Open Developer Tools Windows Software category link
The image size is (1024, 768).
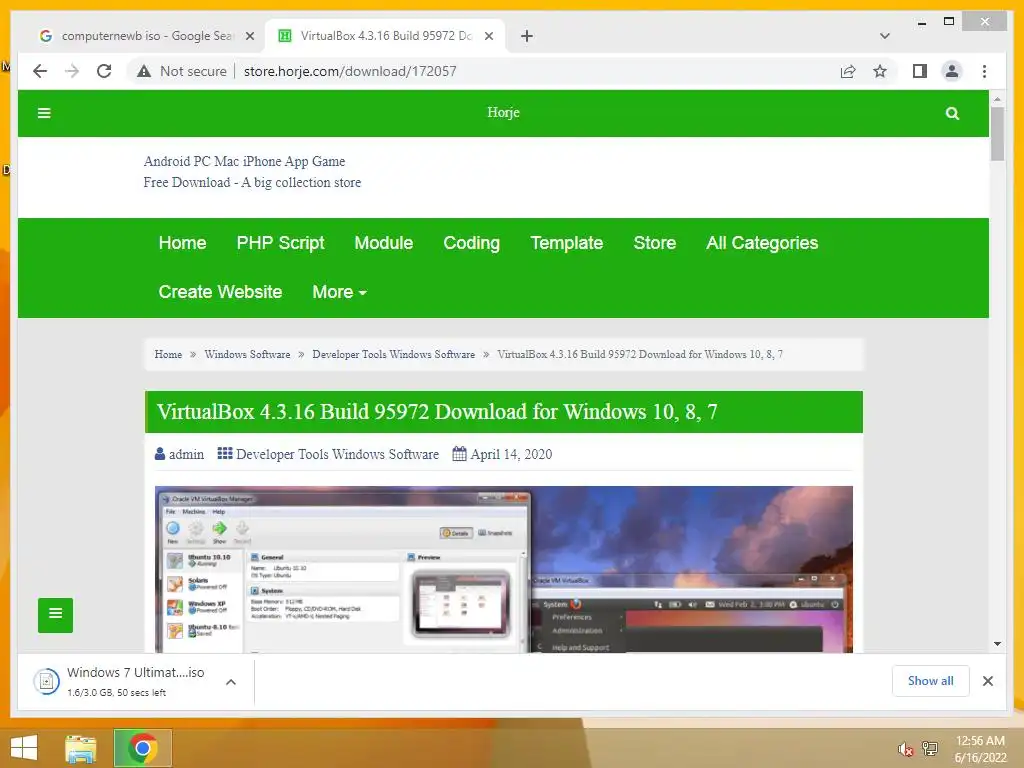[338, 454]
